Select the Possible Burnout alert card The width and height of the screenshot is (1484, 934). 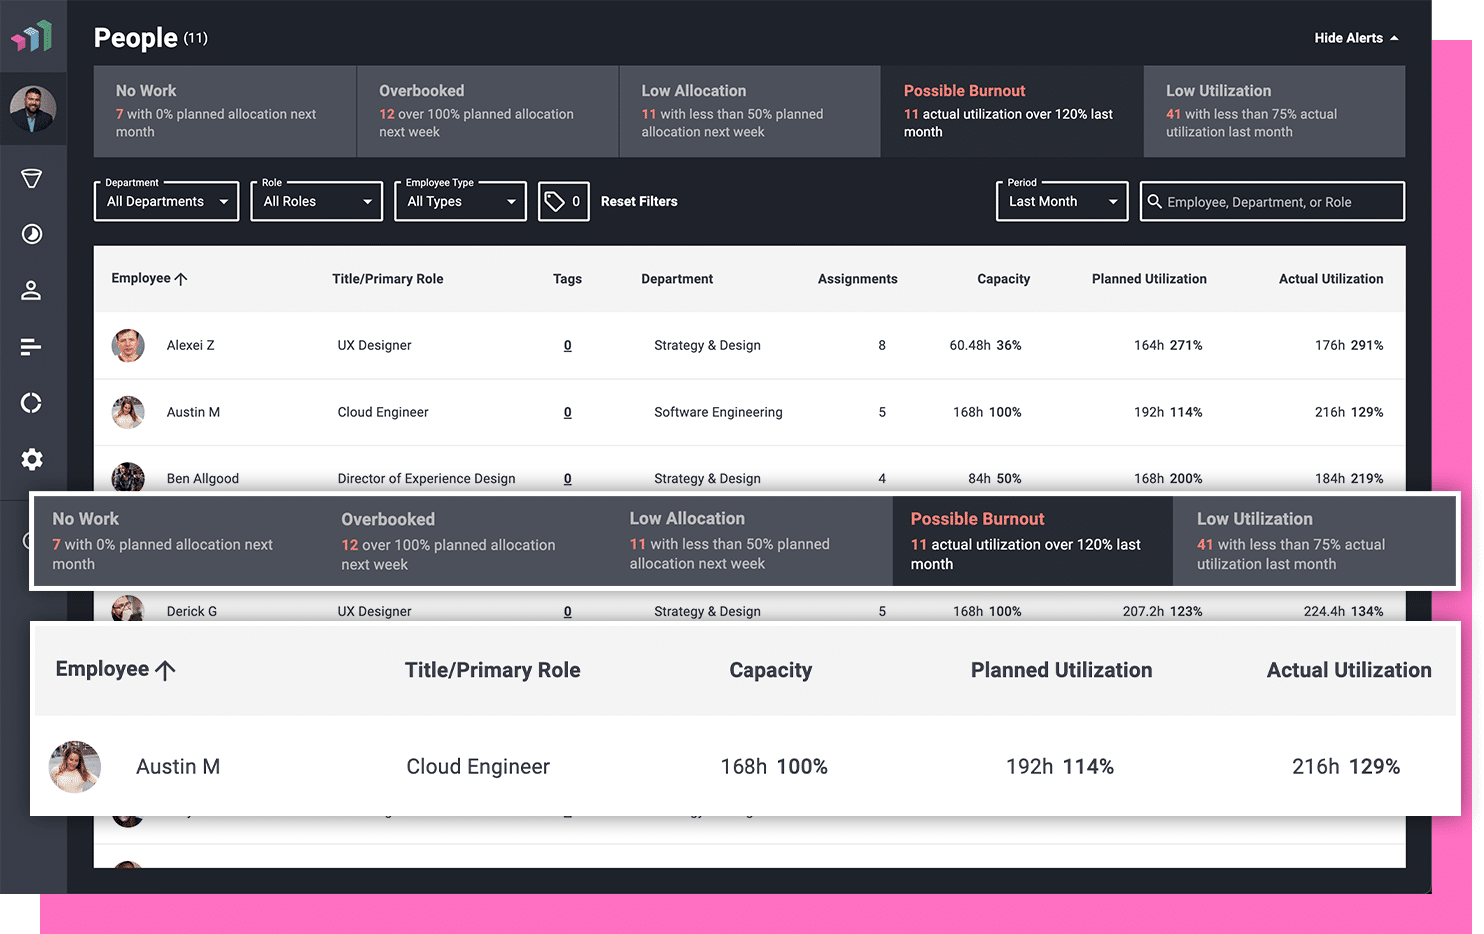pyautogui.click(x=1011, y=111)
